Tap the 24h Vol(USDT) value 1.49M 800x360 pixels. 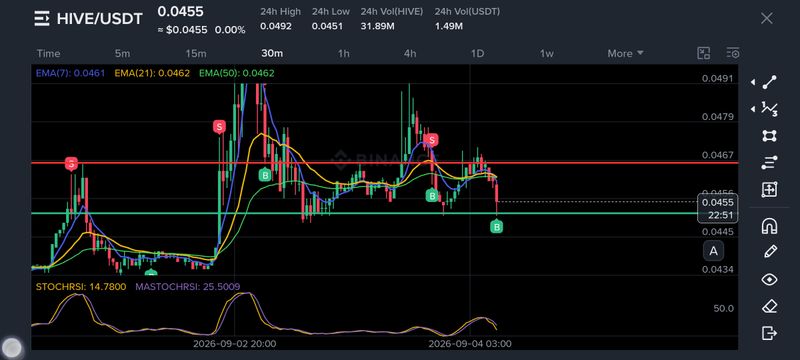tap(448, 26)
